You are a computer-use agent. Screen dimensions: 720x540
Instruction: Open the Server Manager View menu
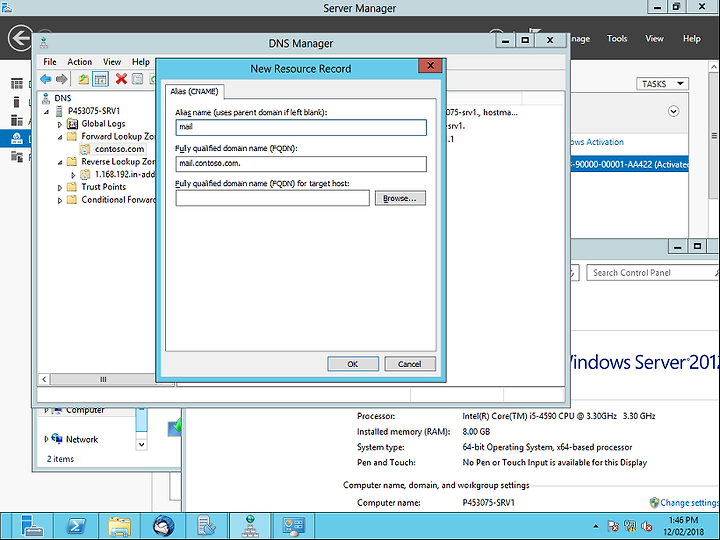[654, 39]
